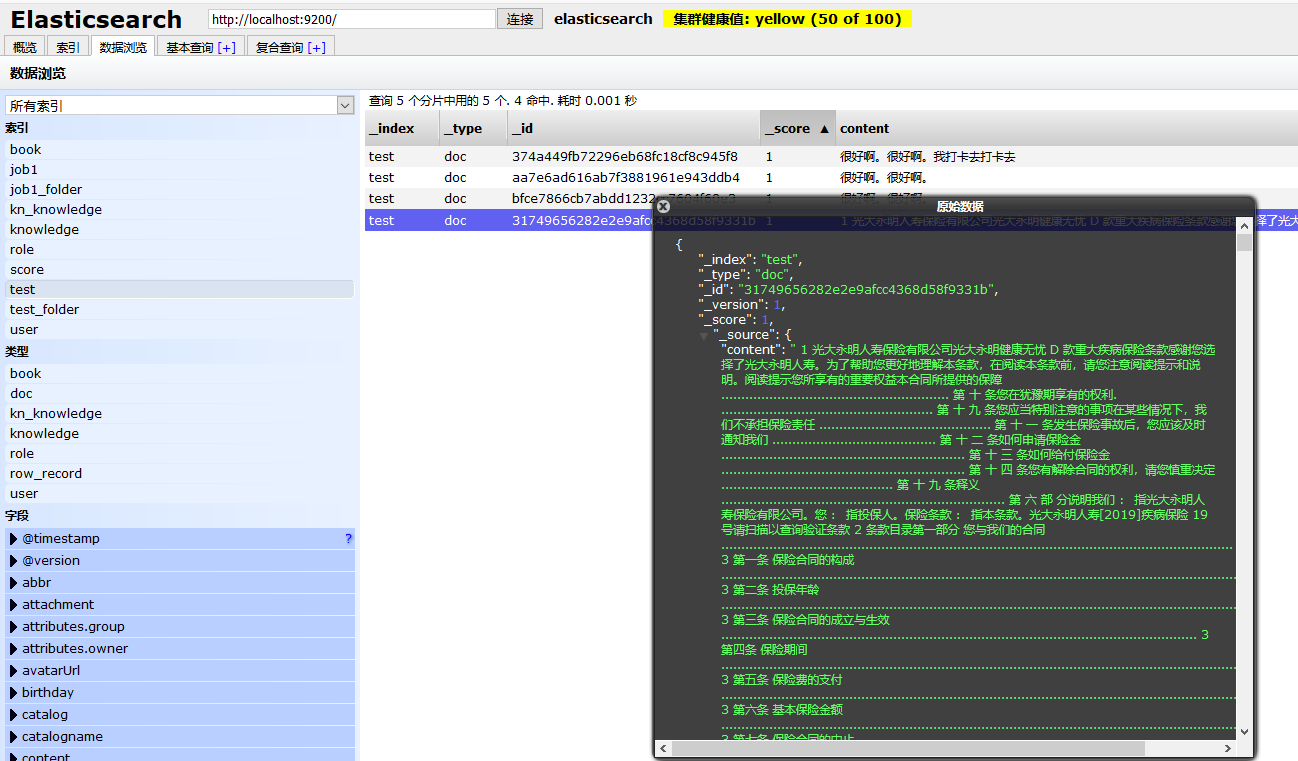Click the dropdown arrow of 所有索引 selector
1298x761 pixels.
coord(345,105)
